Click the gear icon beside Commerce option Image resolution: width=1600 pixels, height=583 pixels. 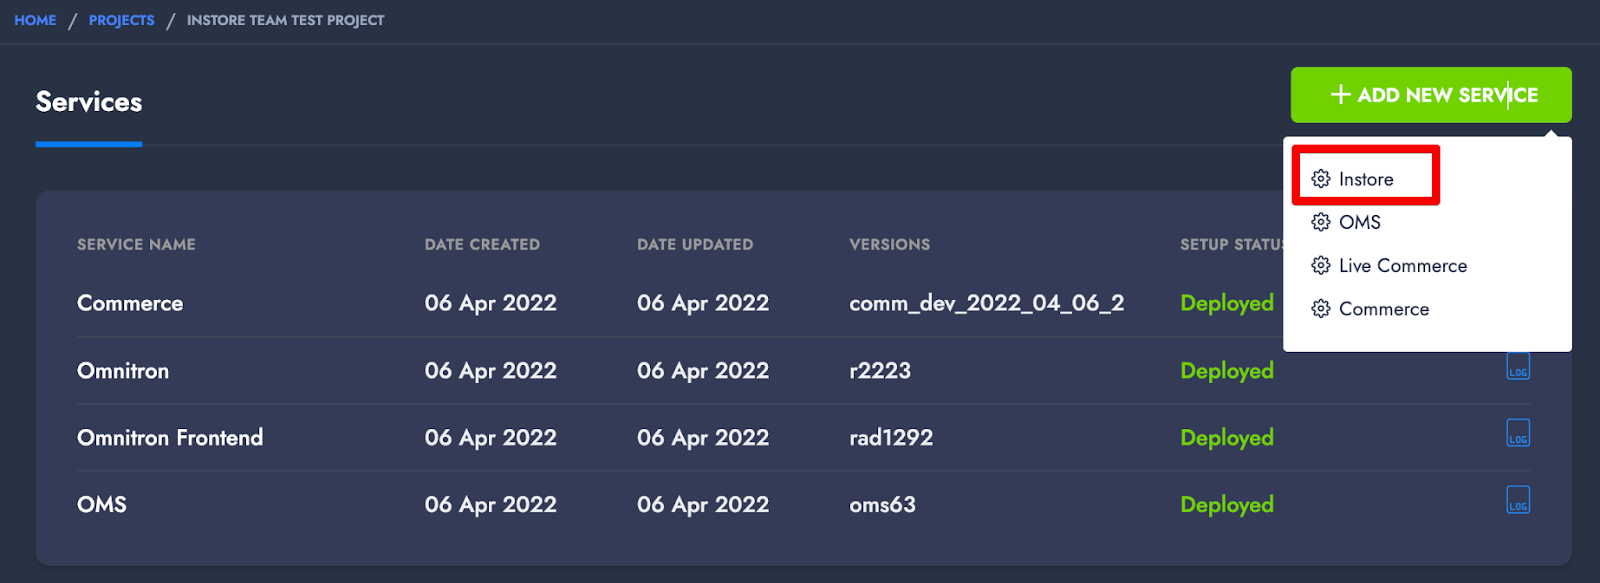click(1321, 309)
